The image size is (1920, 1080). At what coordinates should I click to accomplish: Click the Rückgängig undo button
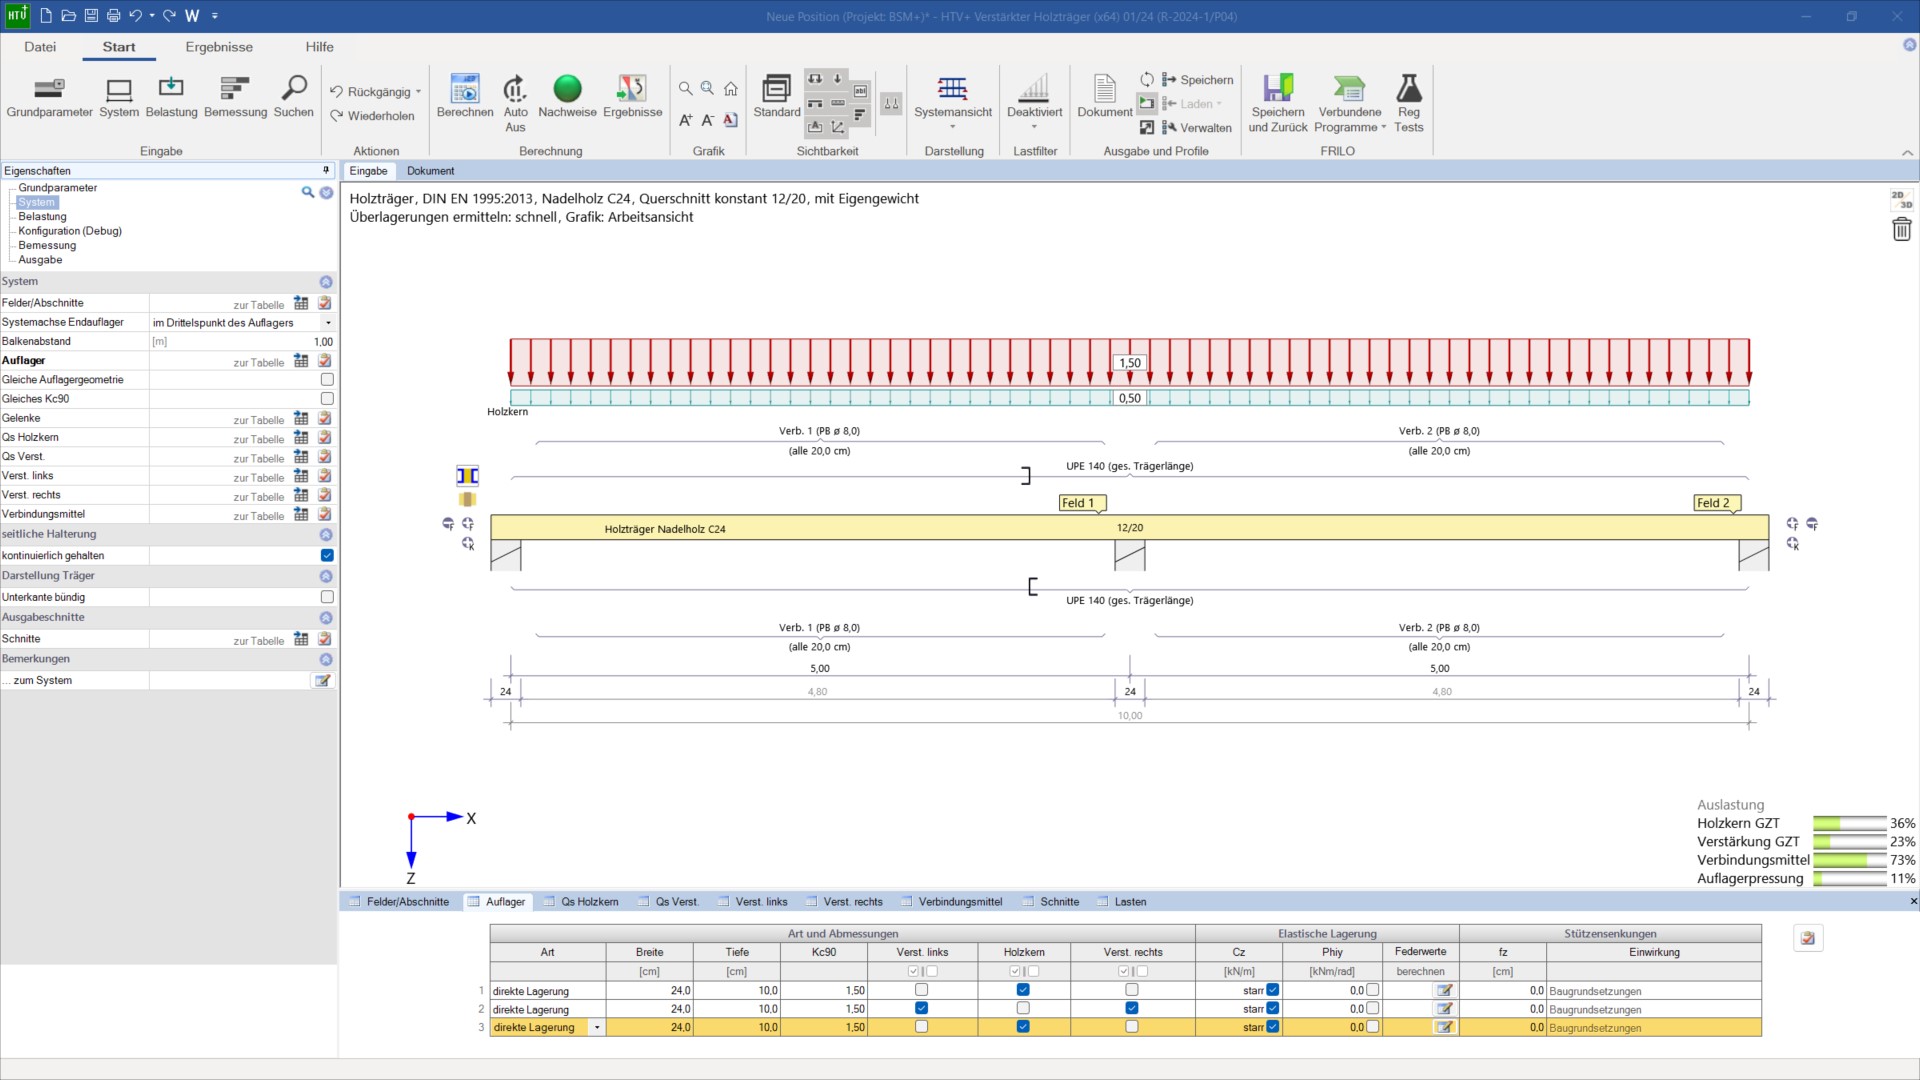[370, 92]
